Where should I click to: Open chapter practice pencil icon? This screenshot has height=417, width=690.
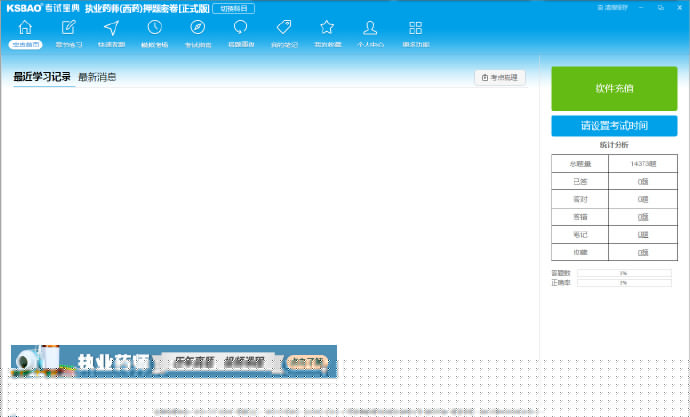coord(68,28)
